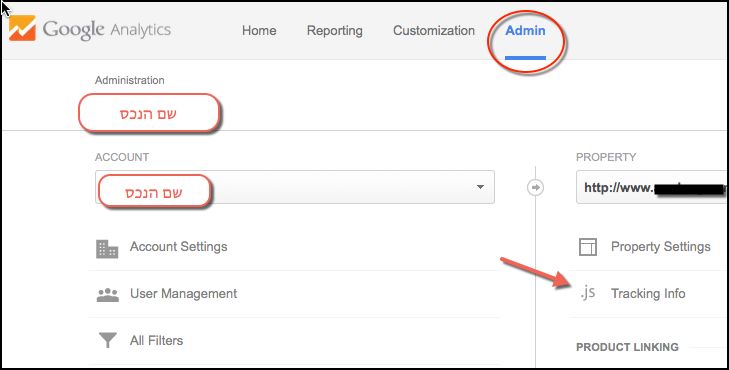Click the Account Settings building icon
This screenshot has height=370, width=729.
coord(107,249)
